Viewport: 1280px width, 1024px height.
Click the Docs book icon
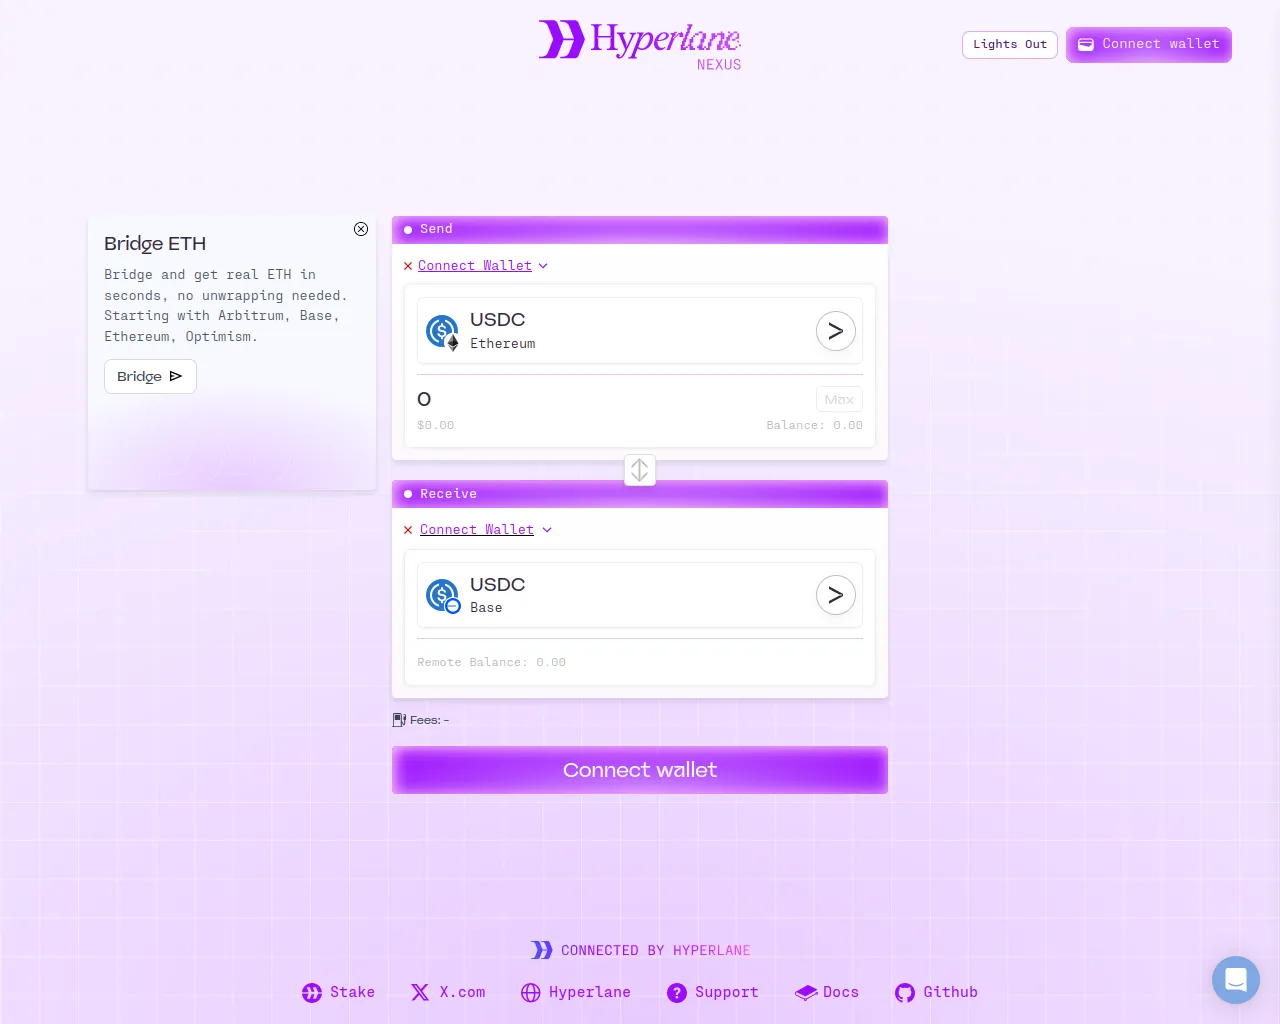pyautogui.click(x=806, y=993)
